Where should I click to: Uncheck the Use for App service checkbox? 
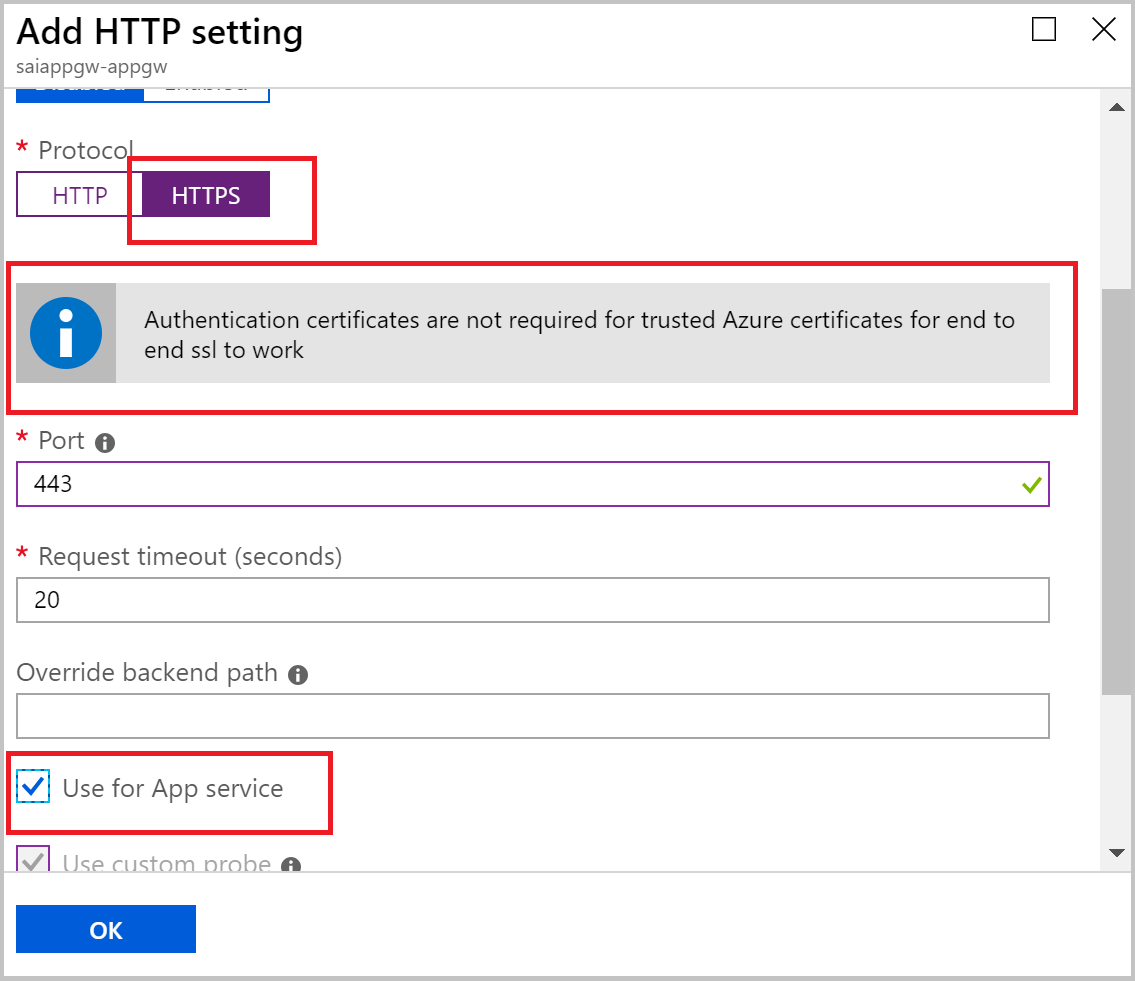coord(34,788)
